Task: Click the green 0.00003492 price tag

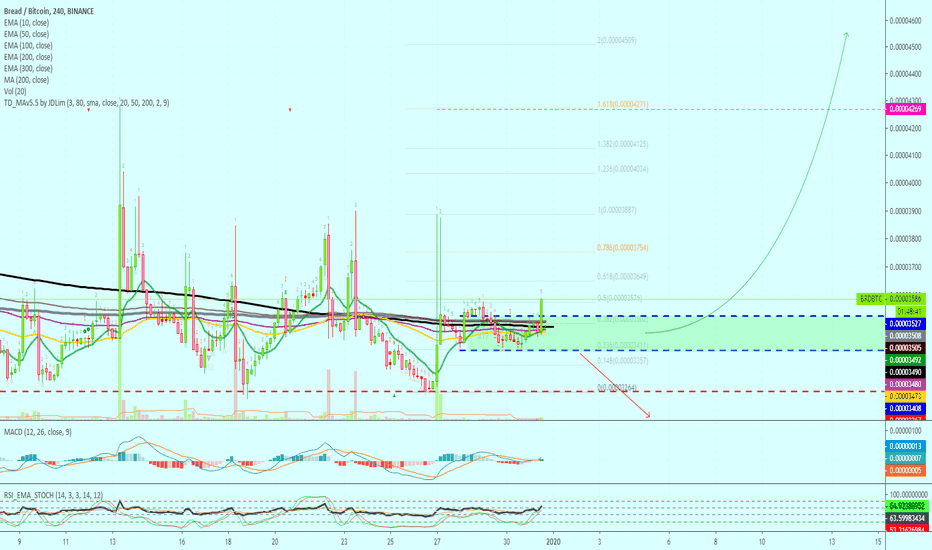Action: 905,360
